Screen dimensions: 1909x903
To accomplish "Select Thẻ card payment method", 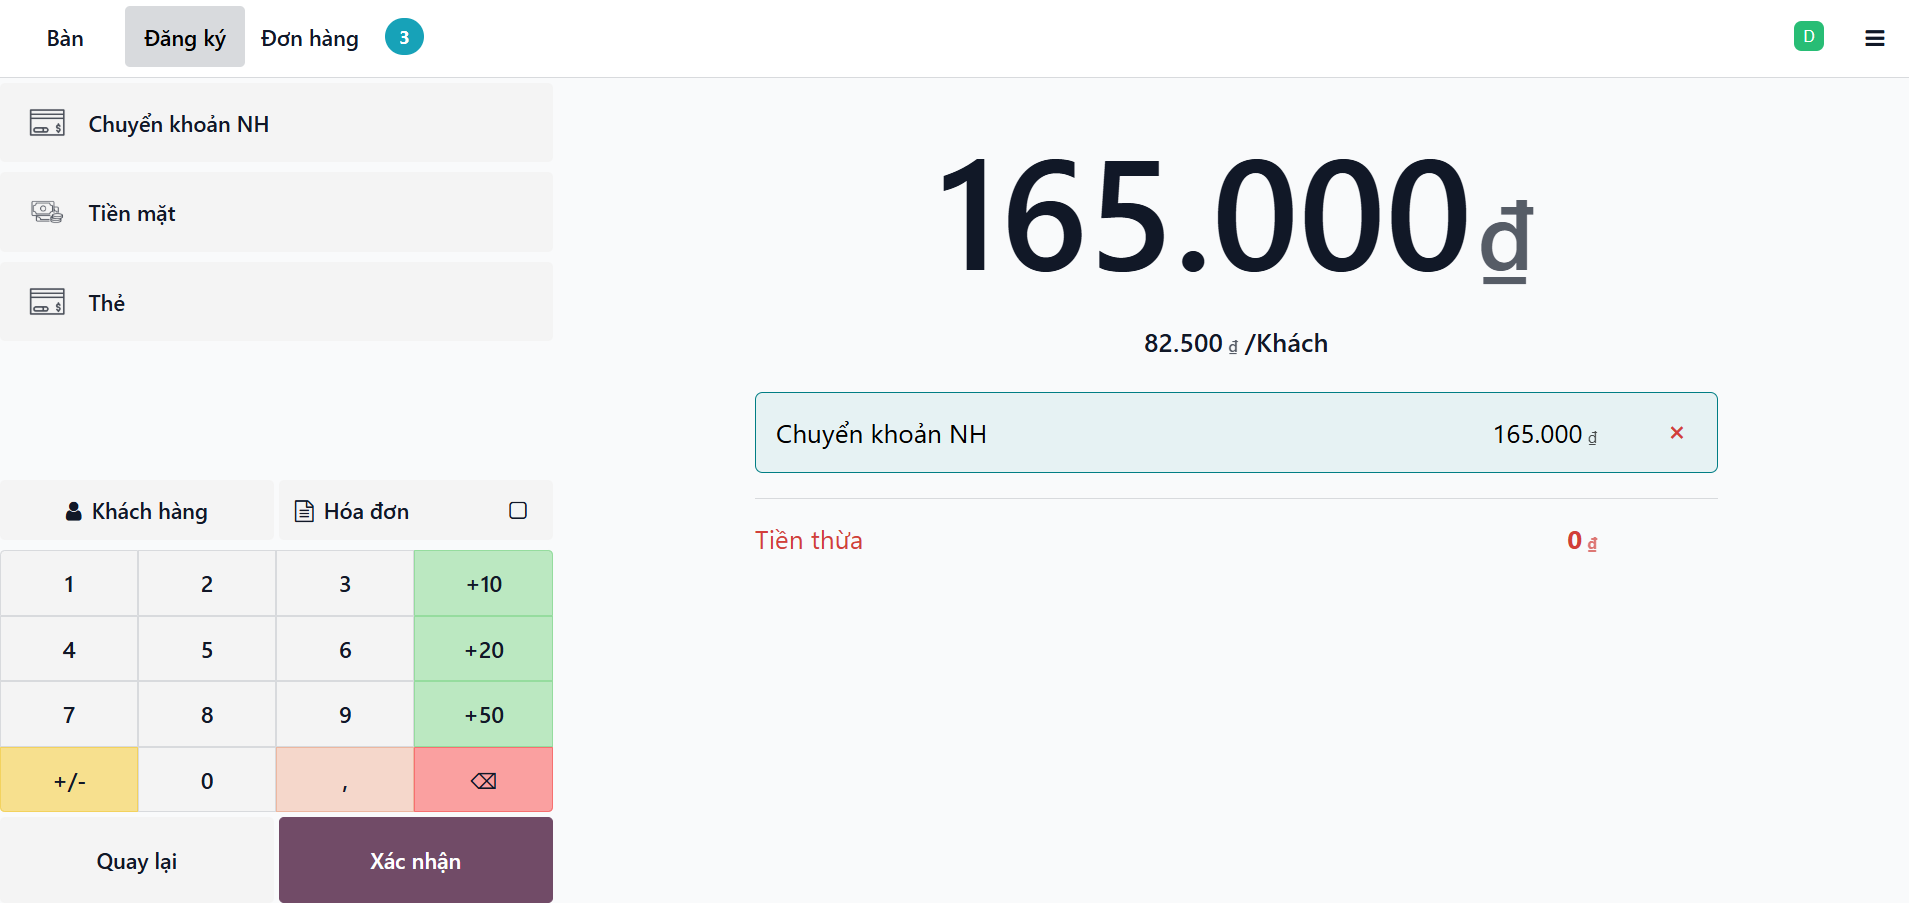I will click(x=276, y=302).
